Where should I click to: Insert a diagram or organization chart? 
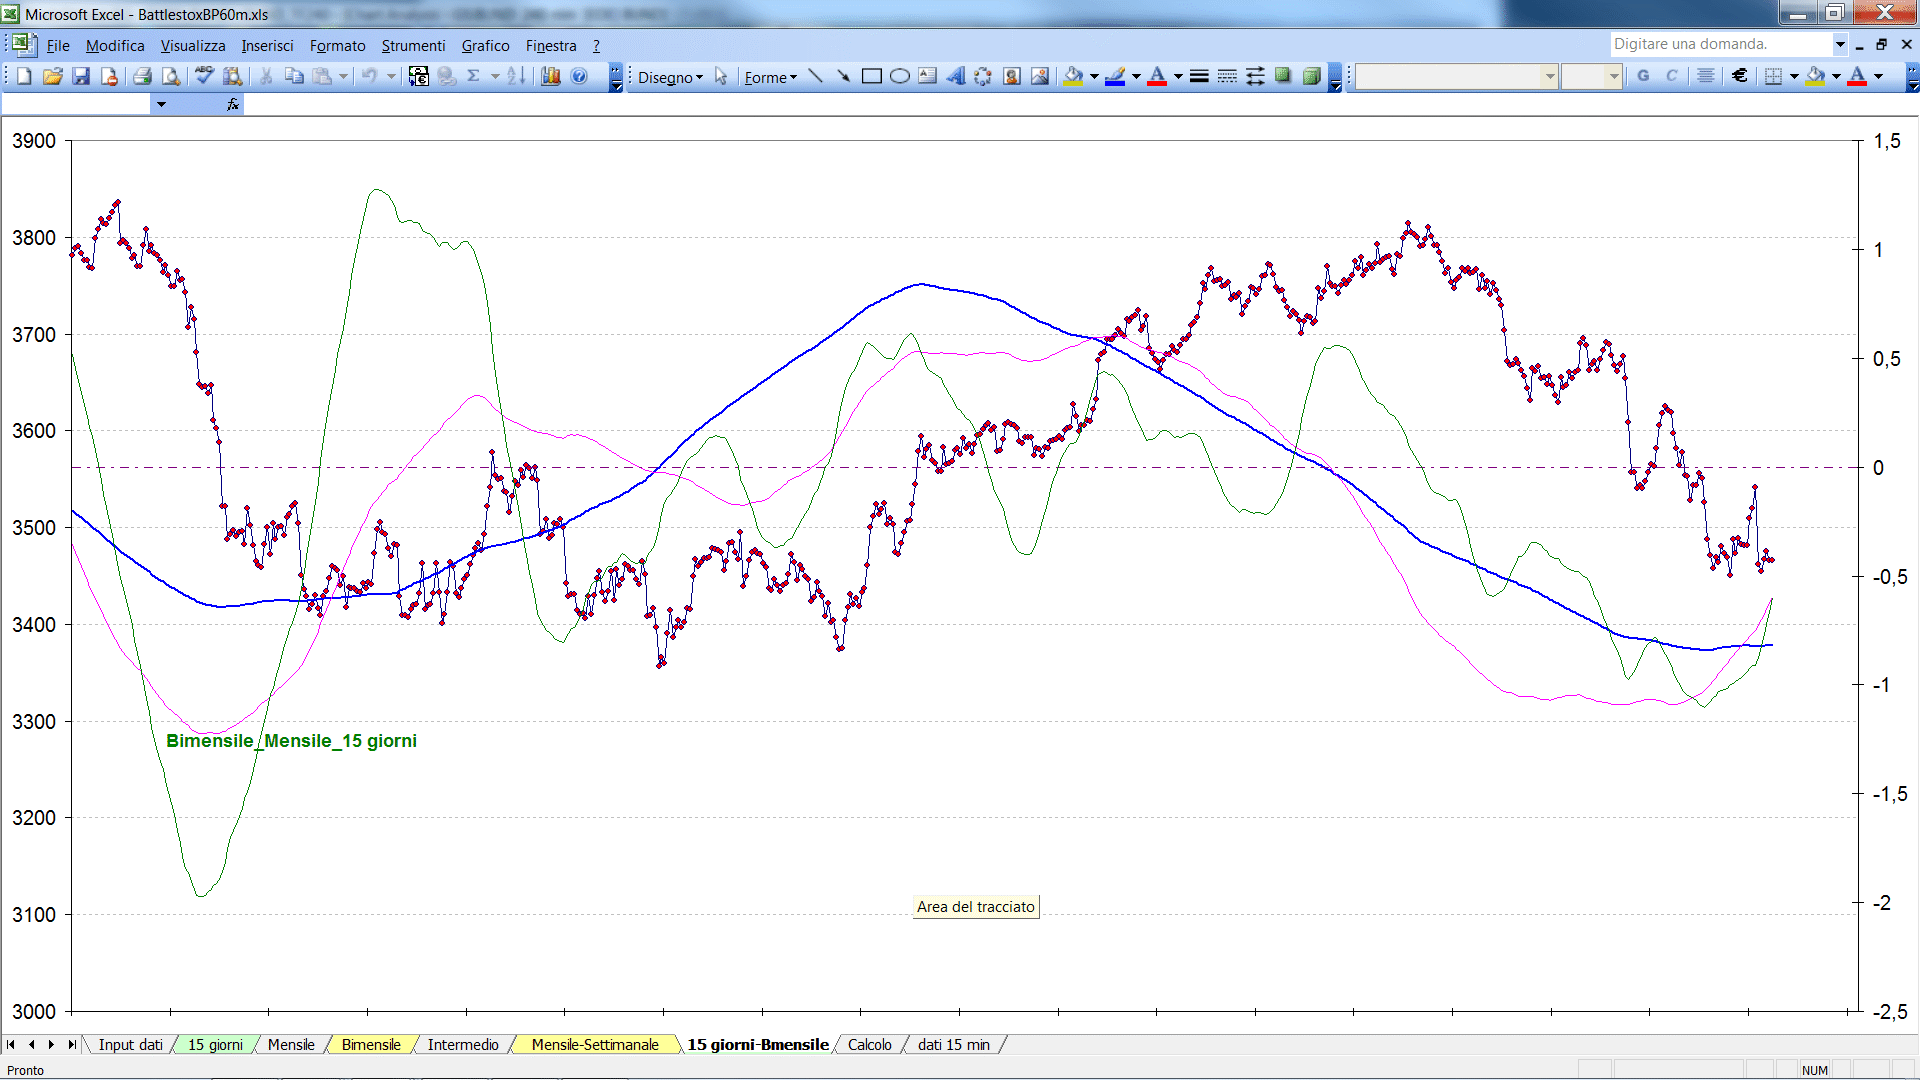984,76
